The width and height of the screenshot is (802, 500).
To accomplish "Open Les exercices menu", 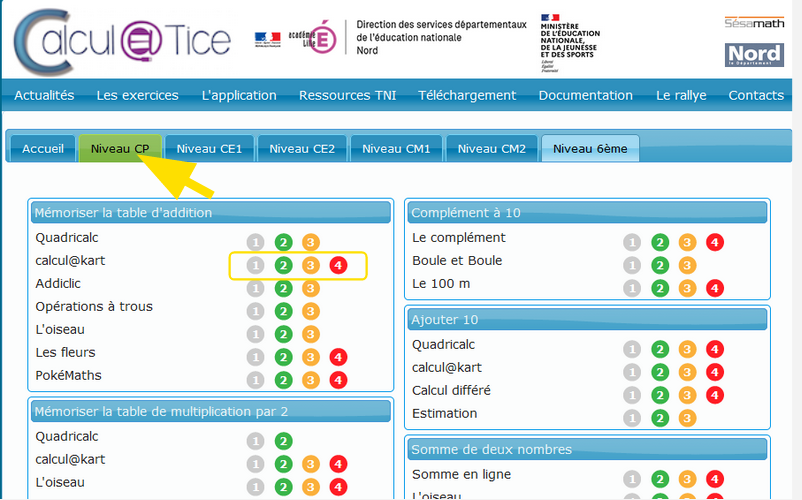I will click(138, 95).
